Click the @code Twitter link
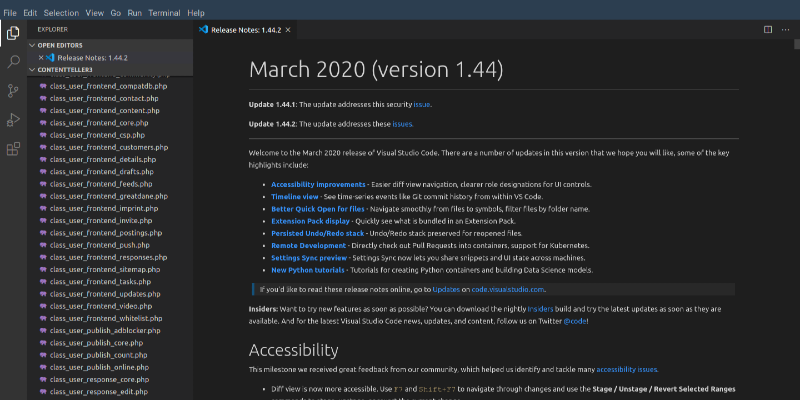 (575, 321)
